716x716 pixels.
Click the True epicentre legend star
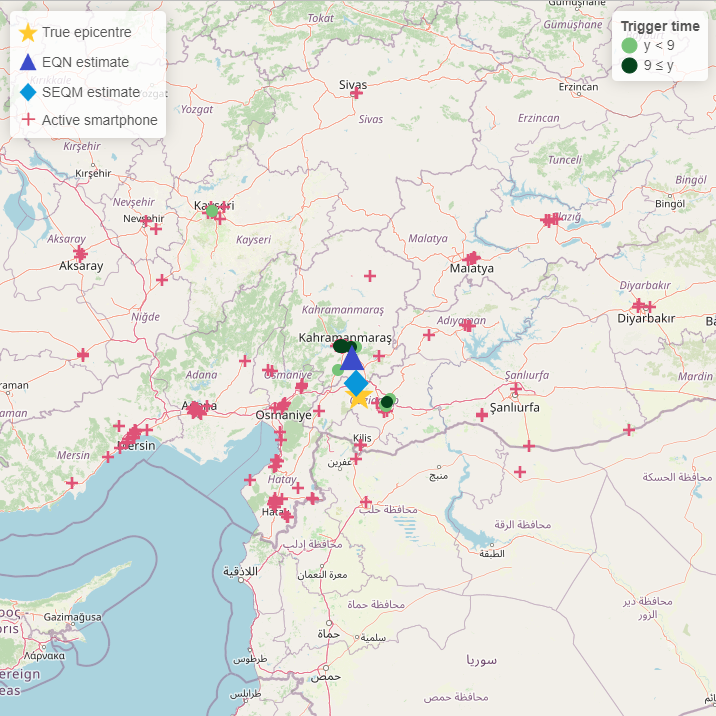coord(28,32)
